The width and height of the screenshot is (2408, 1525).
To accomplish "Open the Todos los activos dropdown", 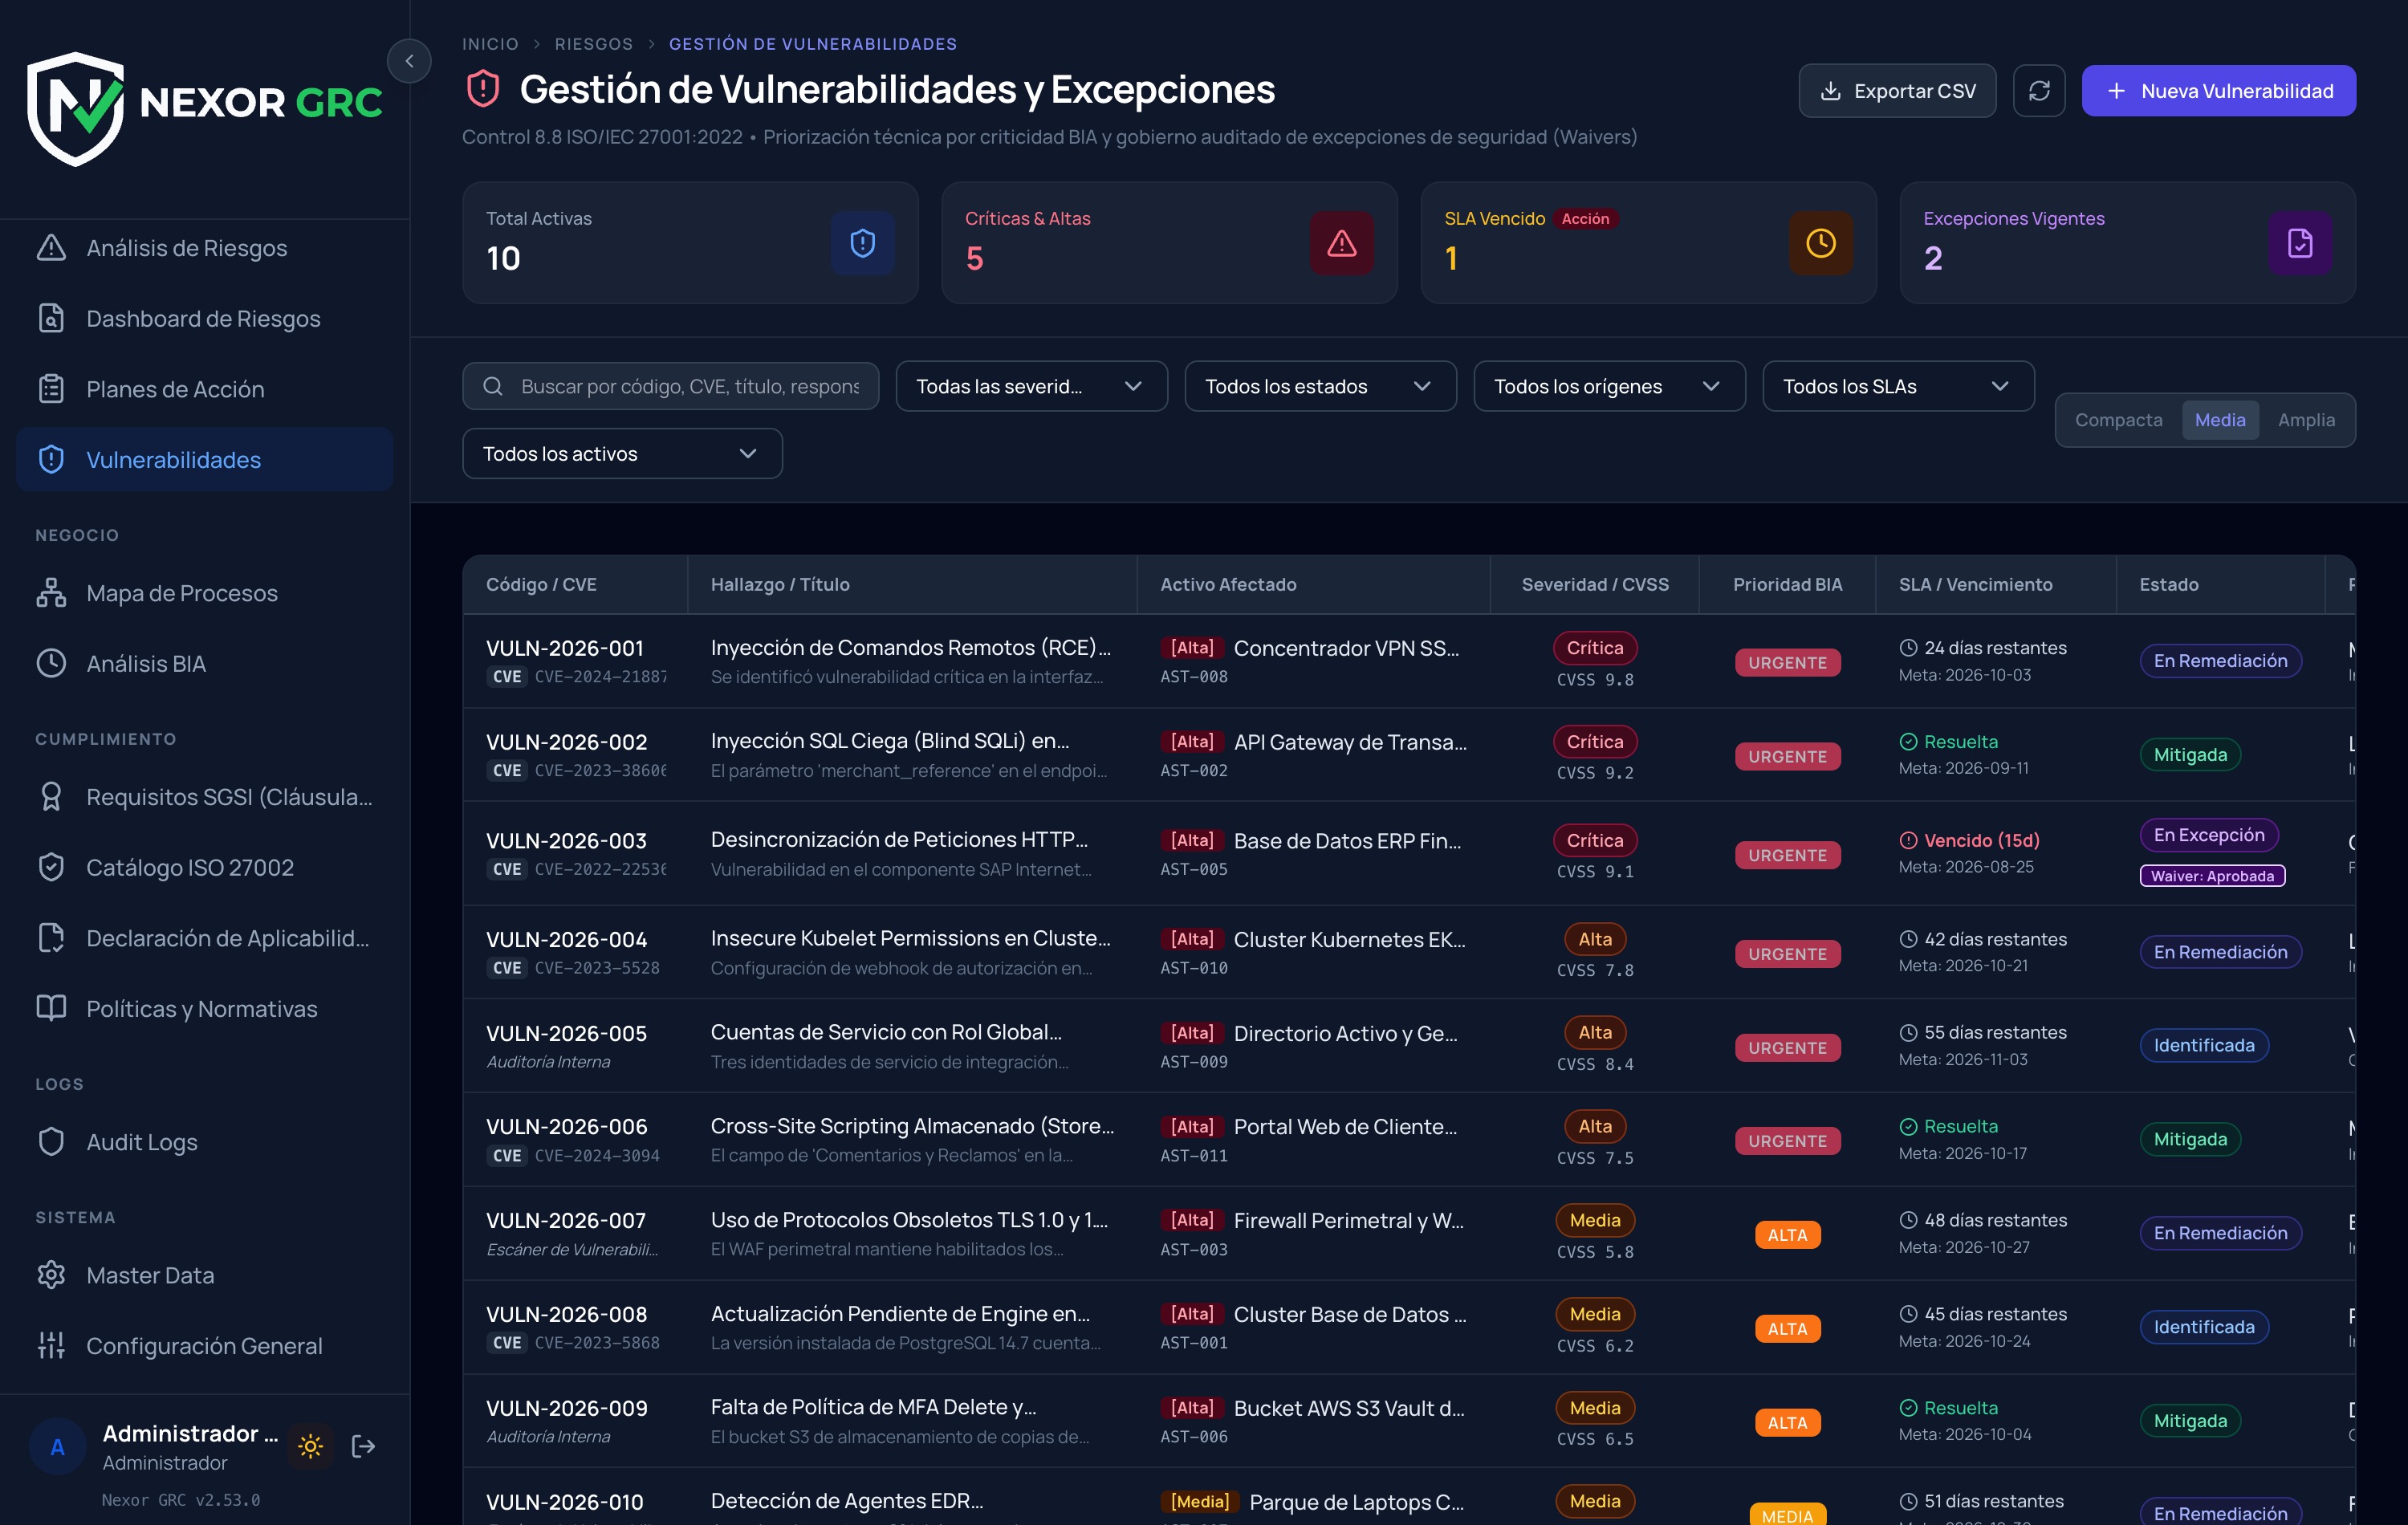I will pyautogui.click(x=622, y=454).
